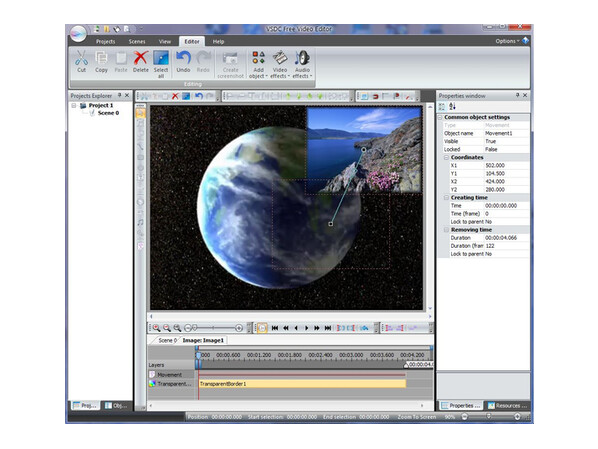Switch to the Scene 0 timeline tab
The image size is (598, 449).
coord(167,340)
